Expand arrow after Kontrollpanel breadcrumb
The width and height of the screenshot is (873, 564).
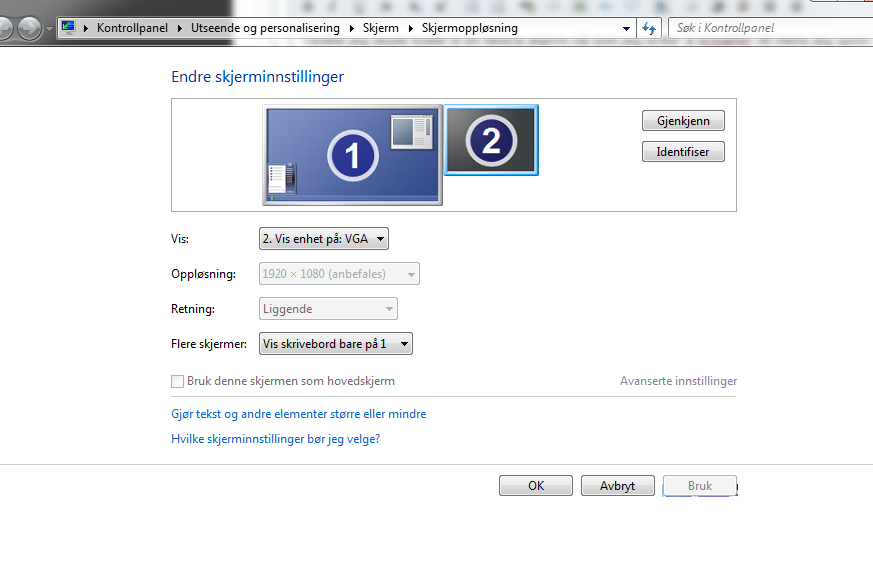click(179, 28)
